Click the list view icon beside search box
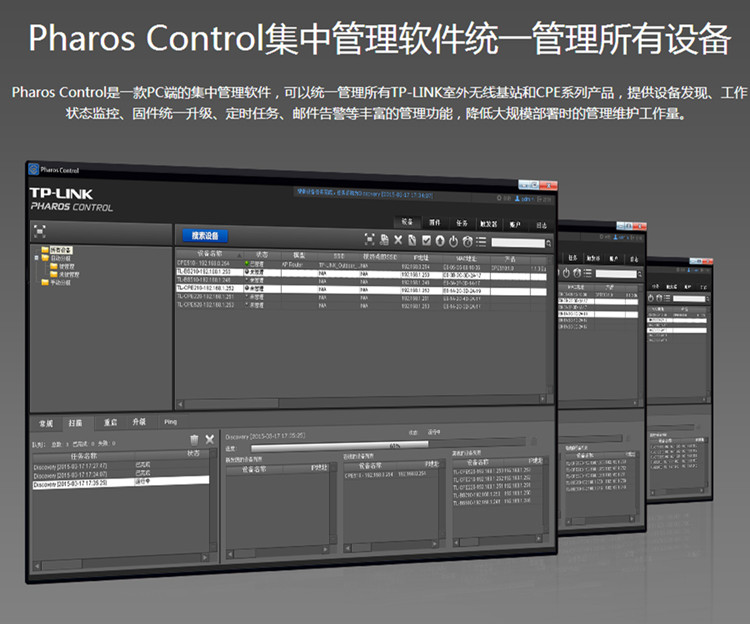This screenshot has height=624, width=750. pyautogui.click(x=481, y=241)
